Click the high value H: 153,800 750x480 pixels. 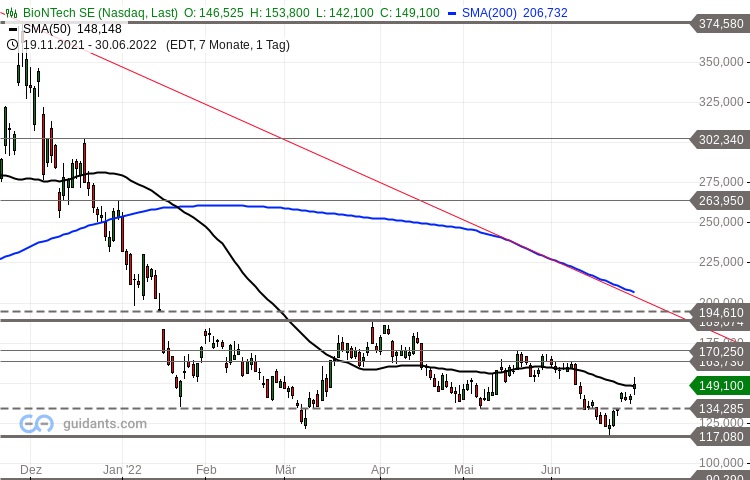click(x=280, y=13)
